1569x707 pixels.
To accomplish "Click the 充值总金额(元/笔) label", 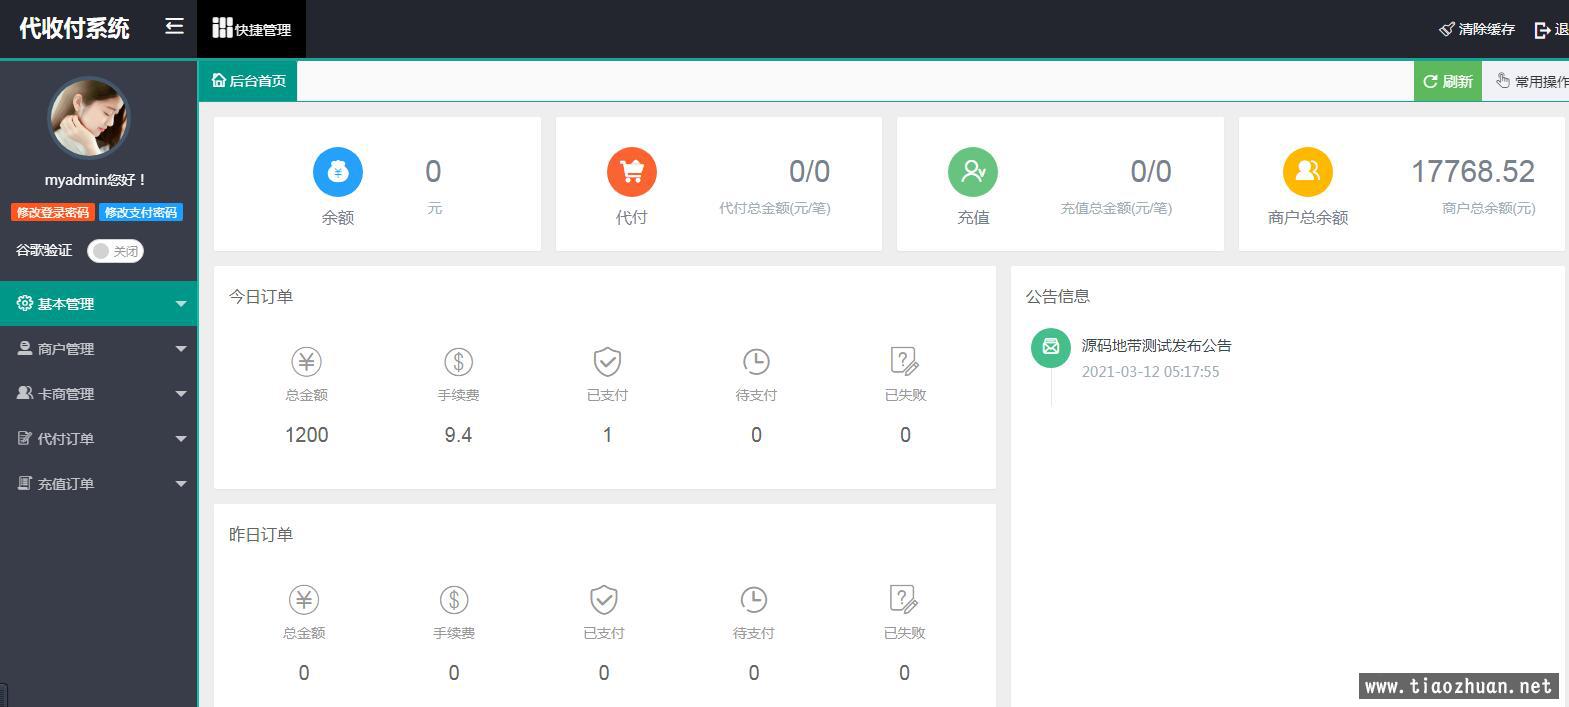I will coord(1116,209).
